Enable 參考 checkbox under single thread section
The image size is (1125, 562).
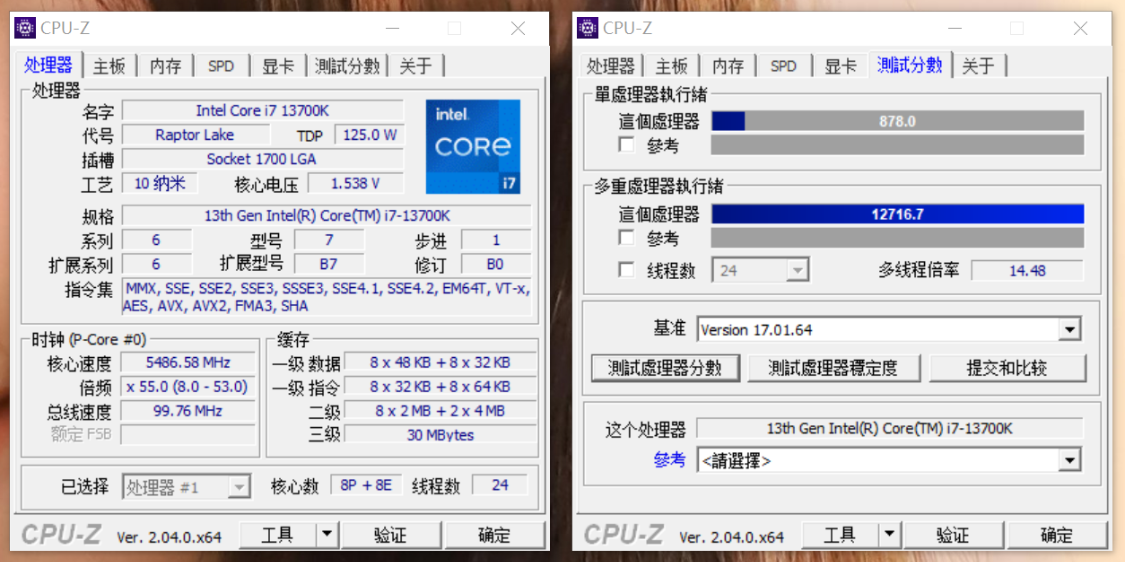click(626, 145)
